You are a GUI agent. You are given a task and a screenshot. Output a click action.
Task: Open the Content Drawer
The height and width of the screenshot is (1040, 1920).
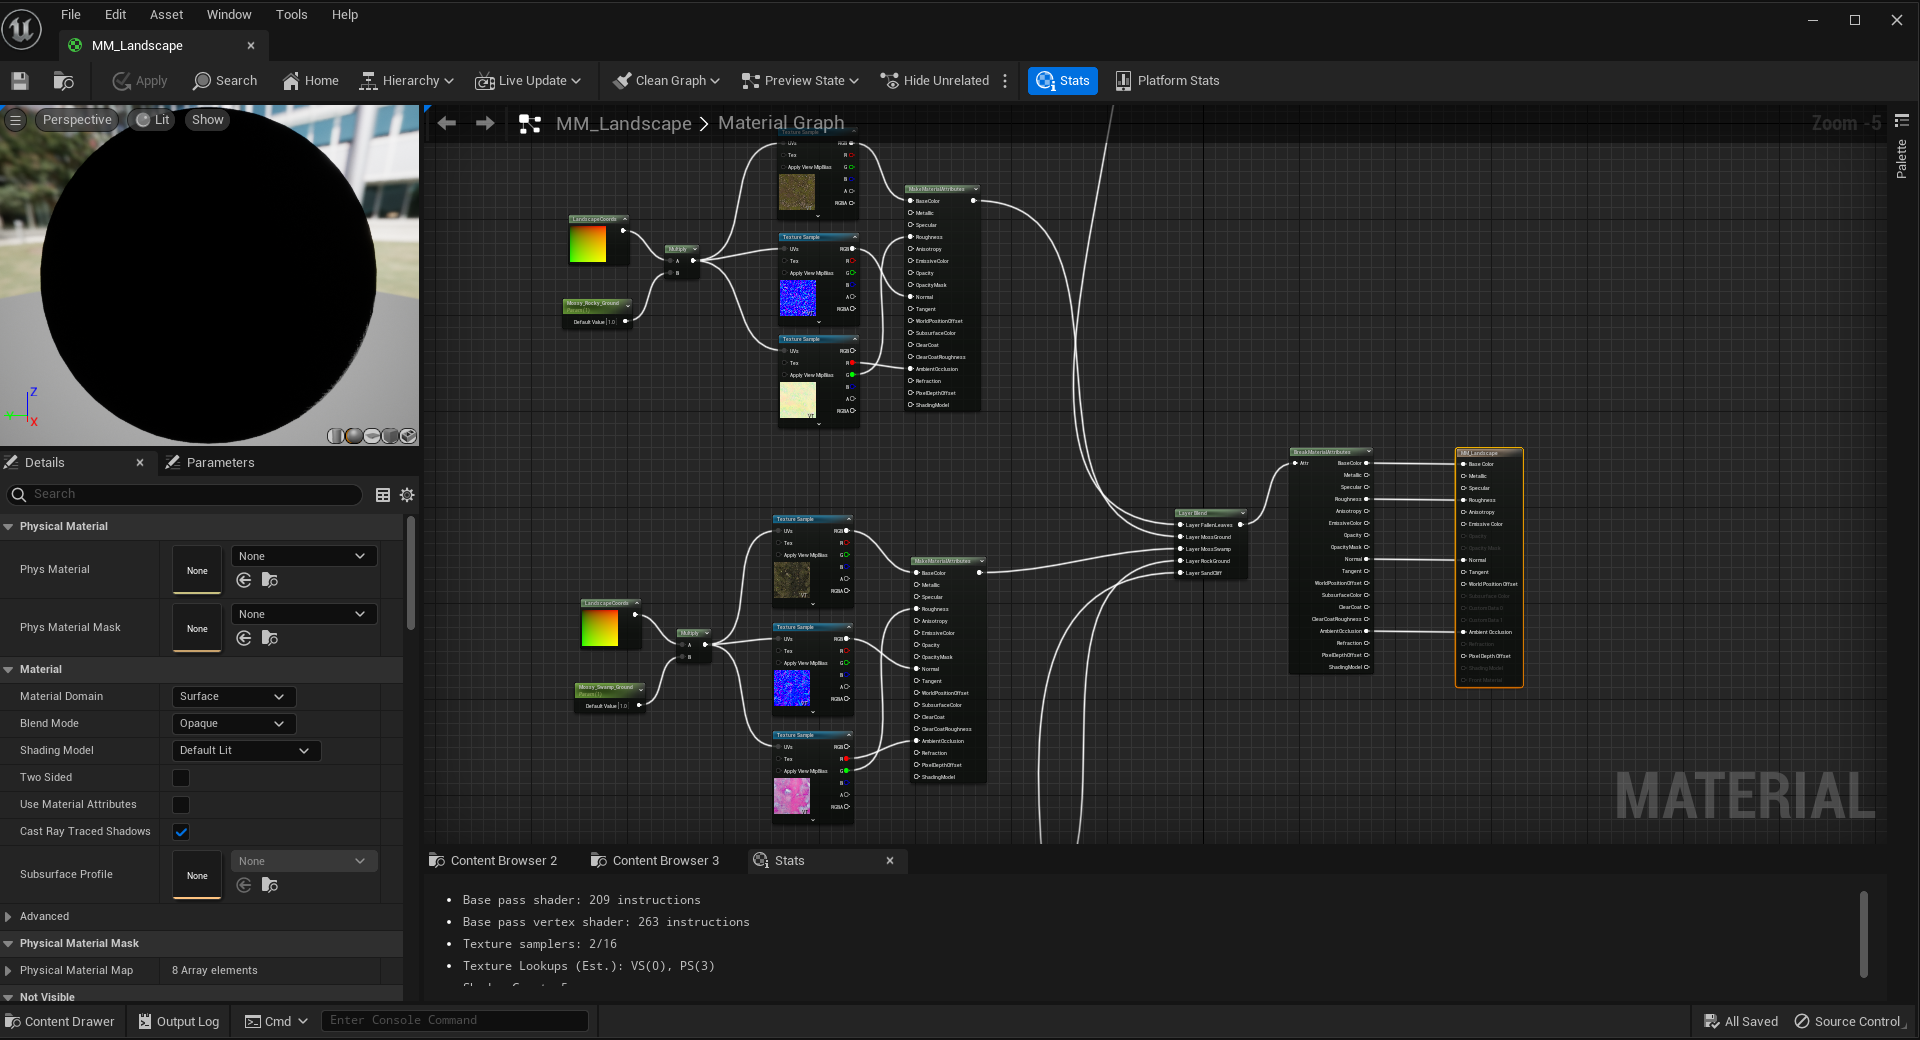pos(60,1021)
